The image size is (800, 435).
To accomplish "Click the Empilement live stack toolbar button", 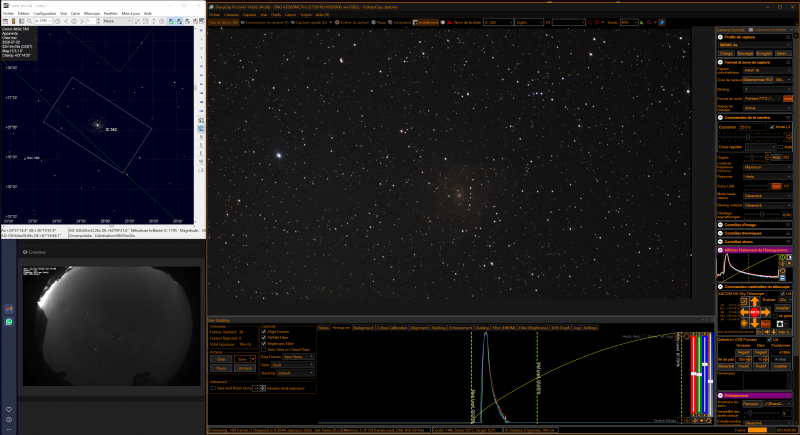I will (x=426, y=22).
